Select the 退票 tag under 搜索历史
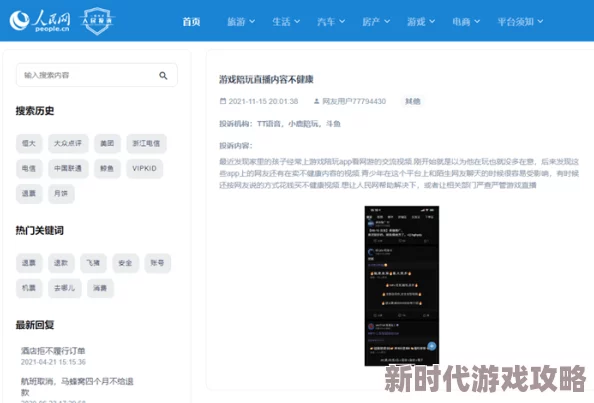The height and width of the screenshot is (403, 594). click(29, 194)
